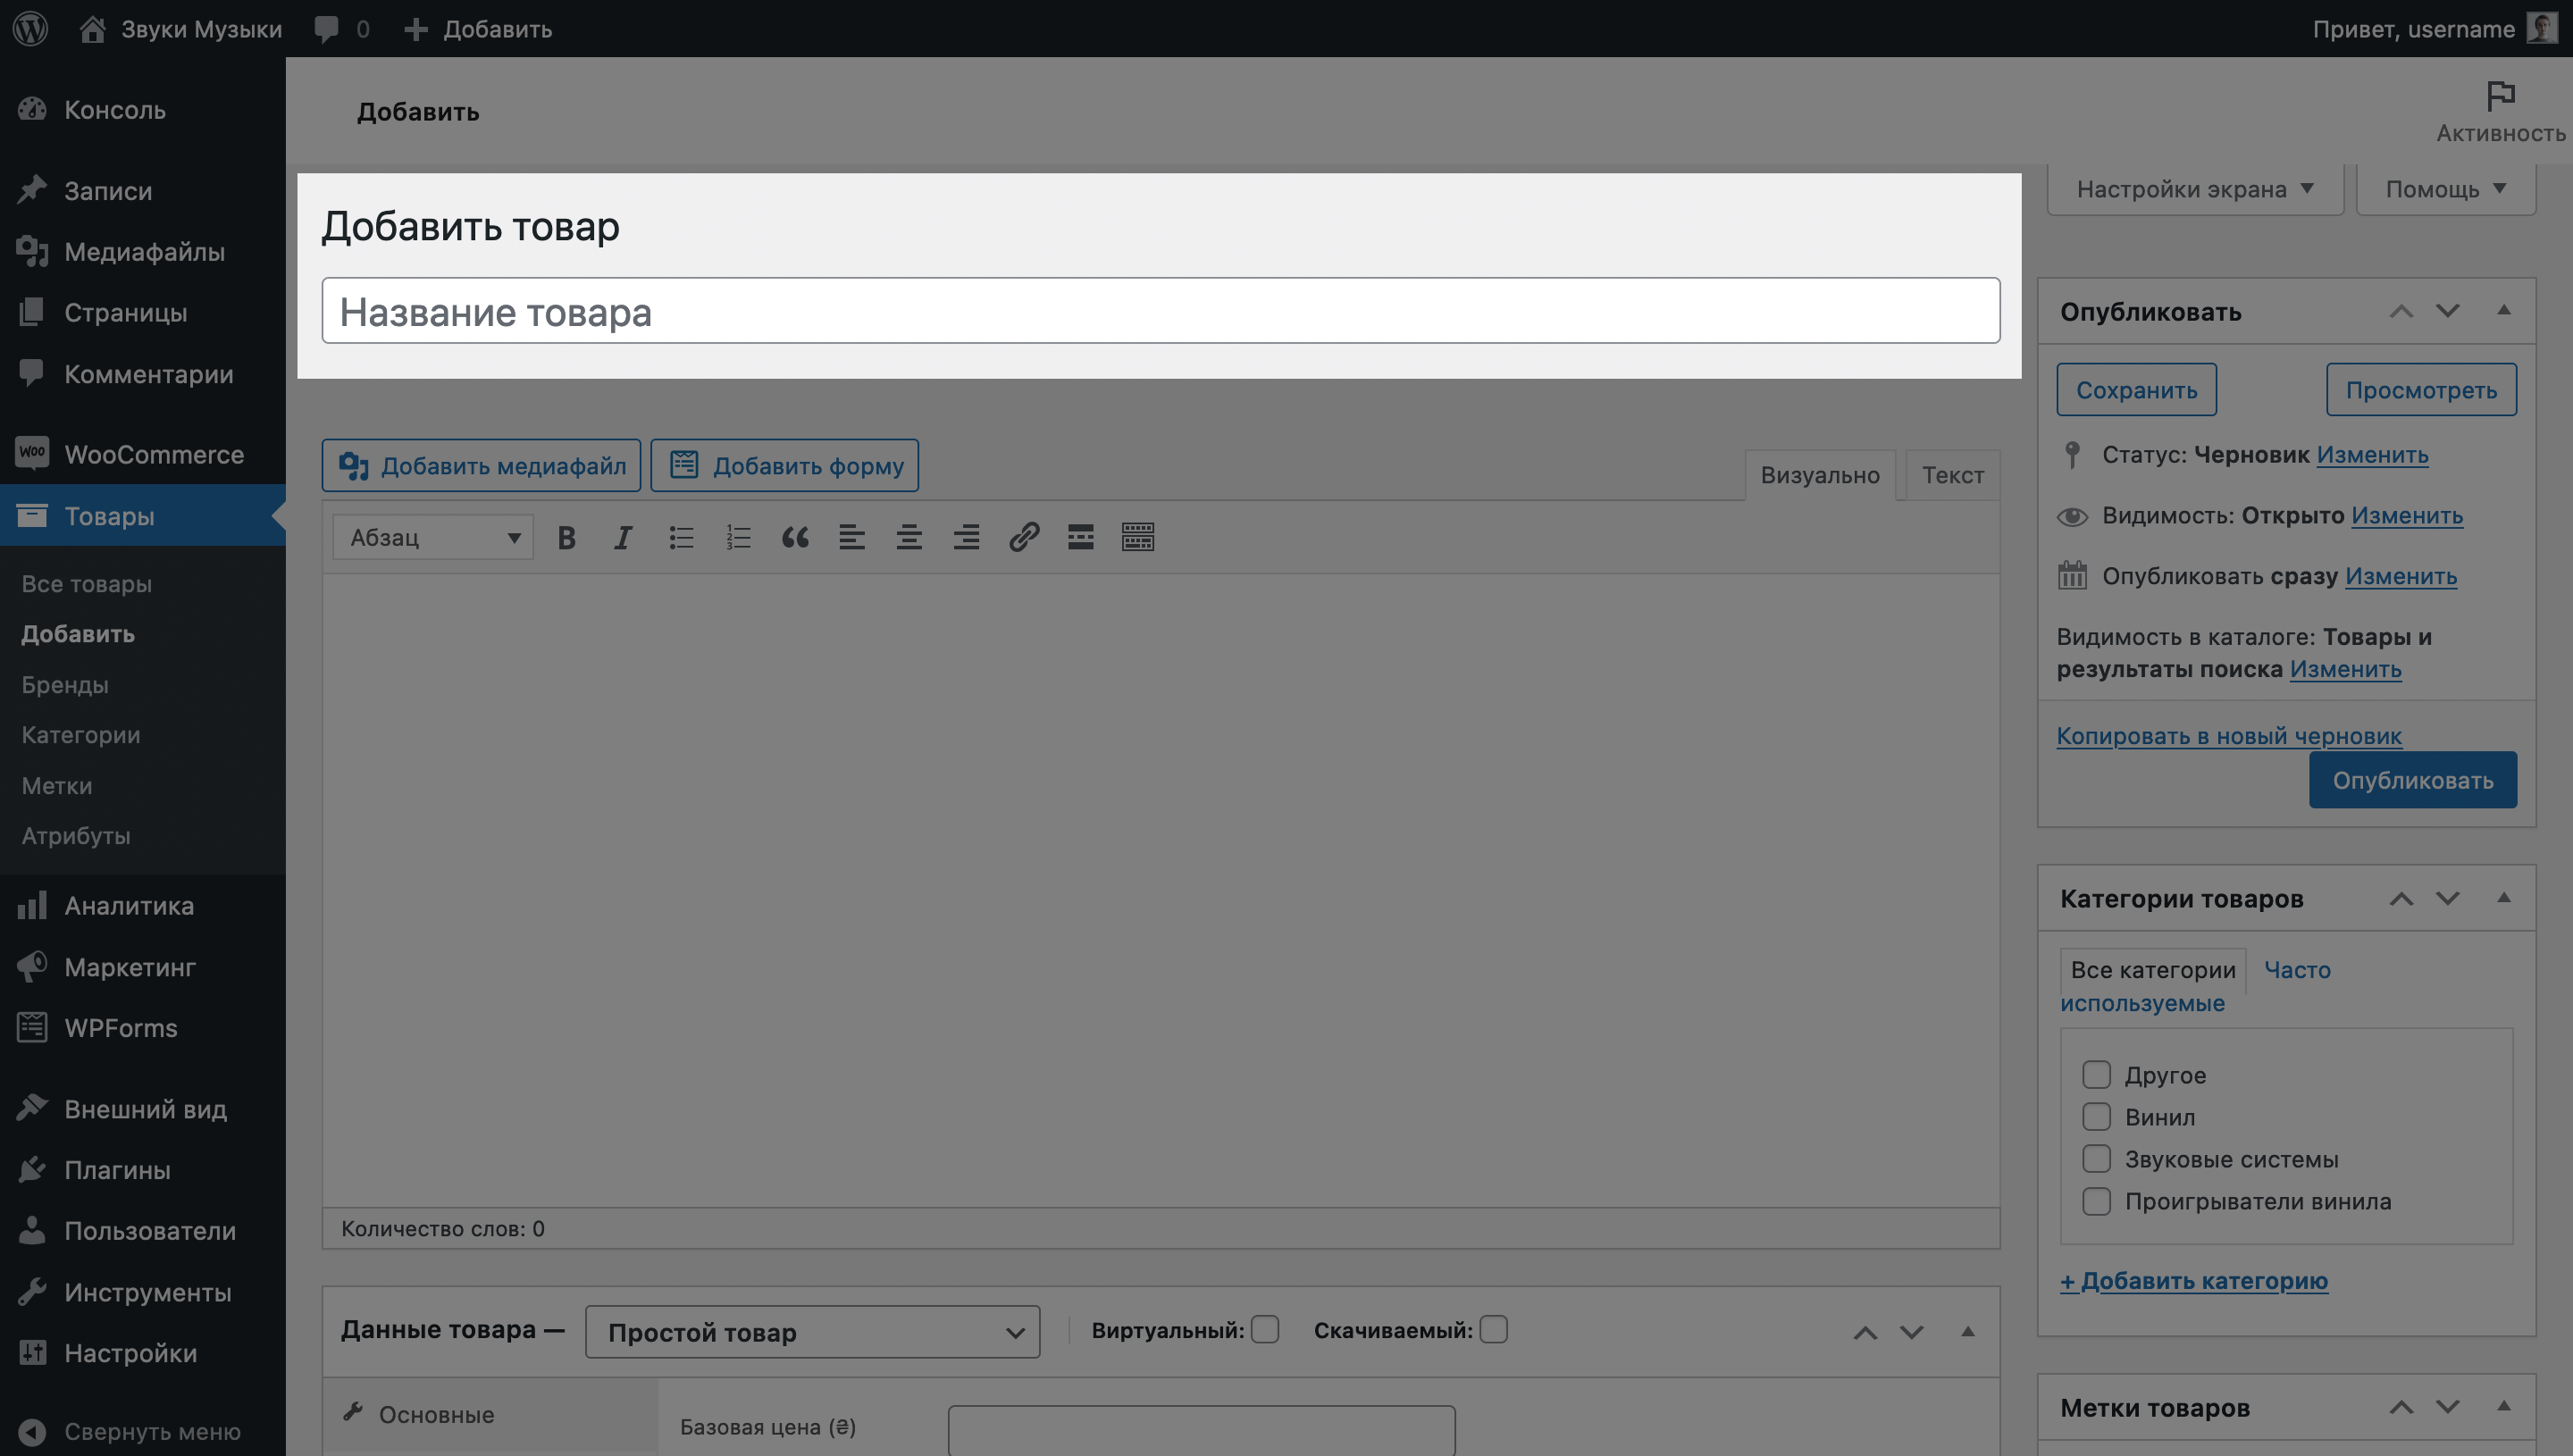Open the Простой товар product type dropdown
This screenshot has height=1456, width=2573.
click(812, 1332)
